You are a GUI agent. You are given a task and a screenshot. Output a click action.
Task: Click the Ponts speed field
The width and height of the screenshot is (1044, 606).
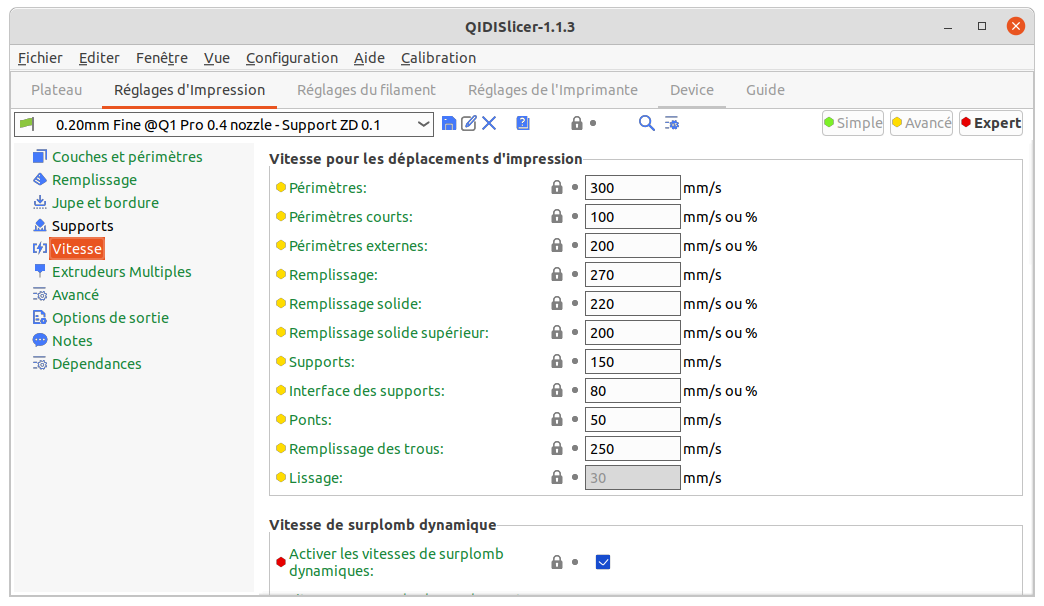click(633, 420)
